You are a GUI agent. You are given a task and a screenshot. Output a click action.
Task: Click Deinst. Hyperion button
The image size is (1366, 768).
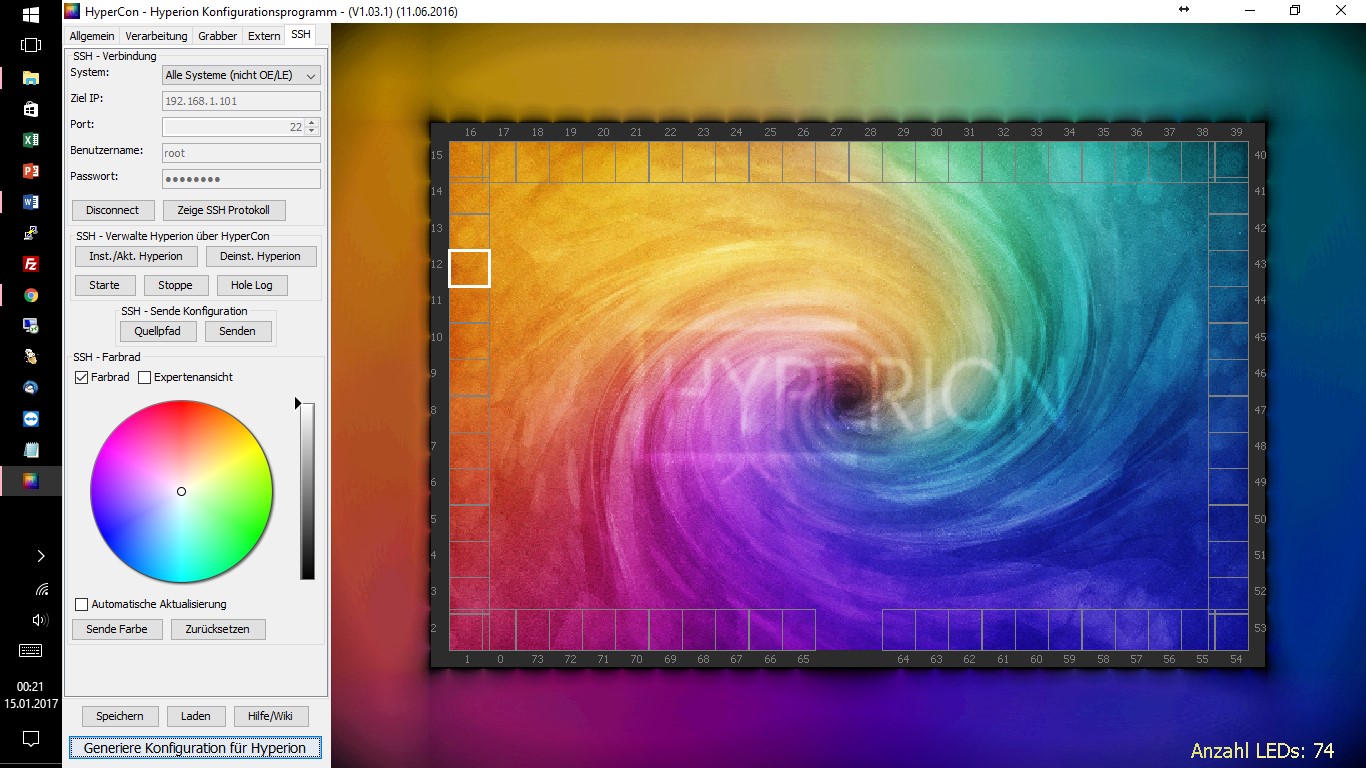click(261, 256)
